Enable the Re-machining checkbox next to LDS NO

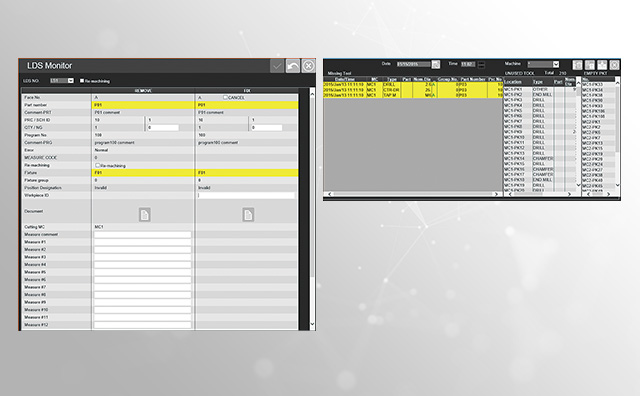82,81
